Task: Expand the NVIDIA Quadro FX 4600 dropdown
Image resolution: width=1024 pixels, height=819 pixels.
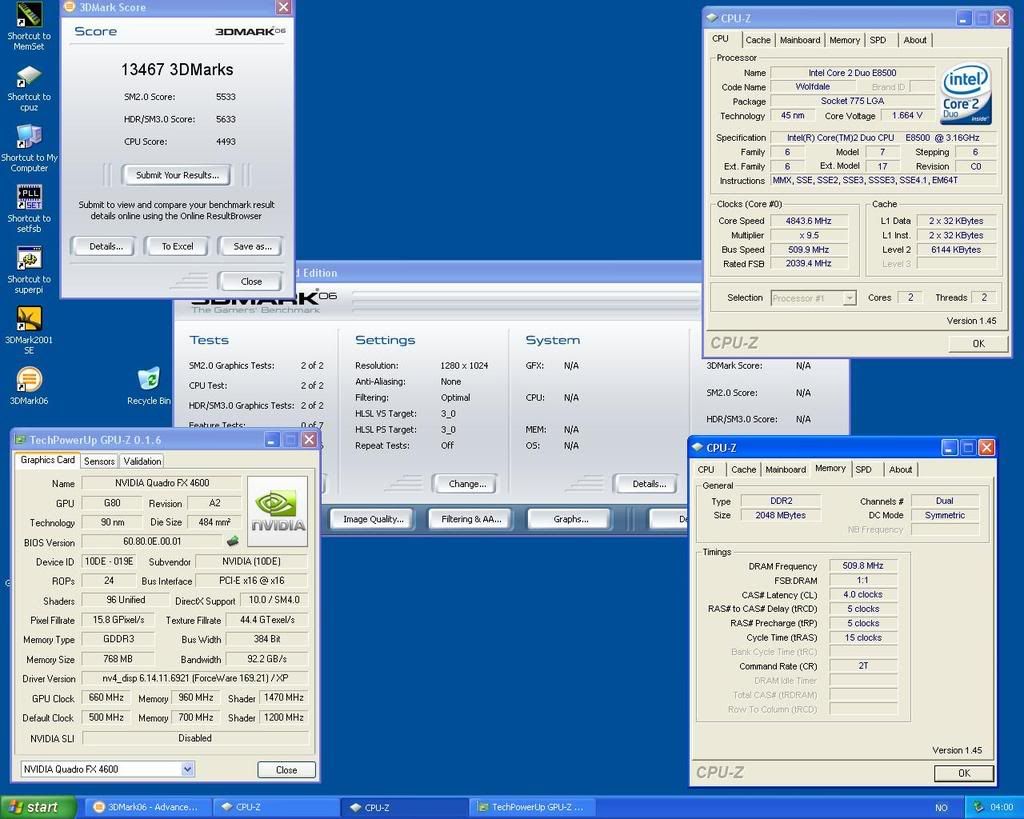Action: (187, 769)
